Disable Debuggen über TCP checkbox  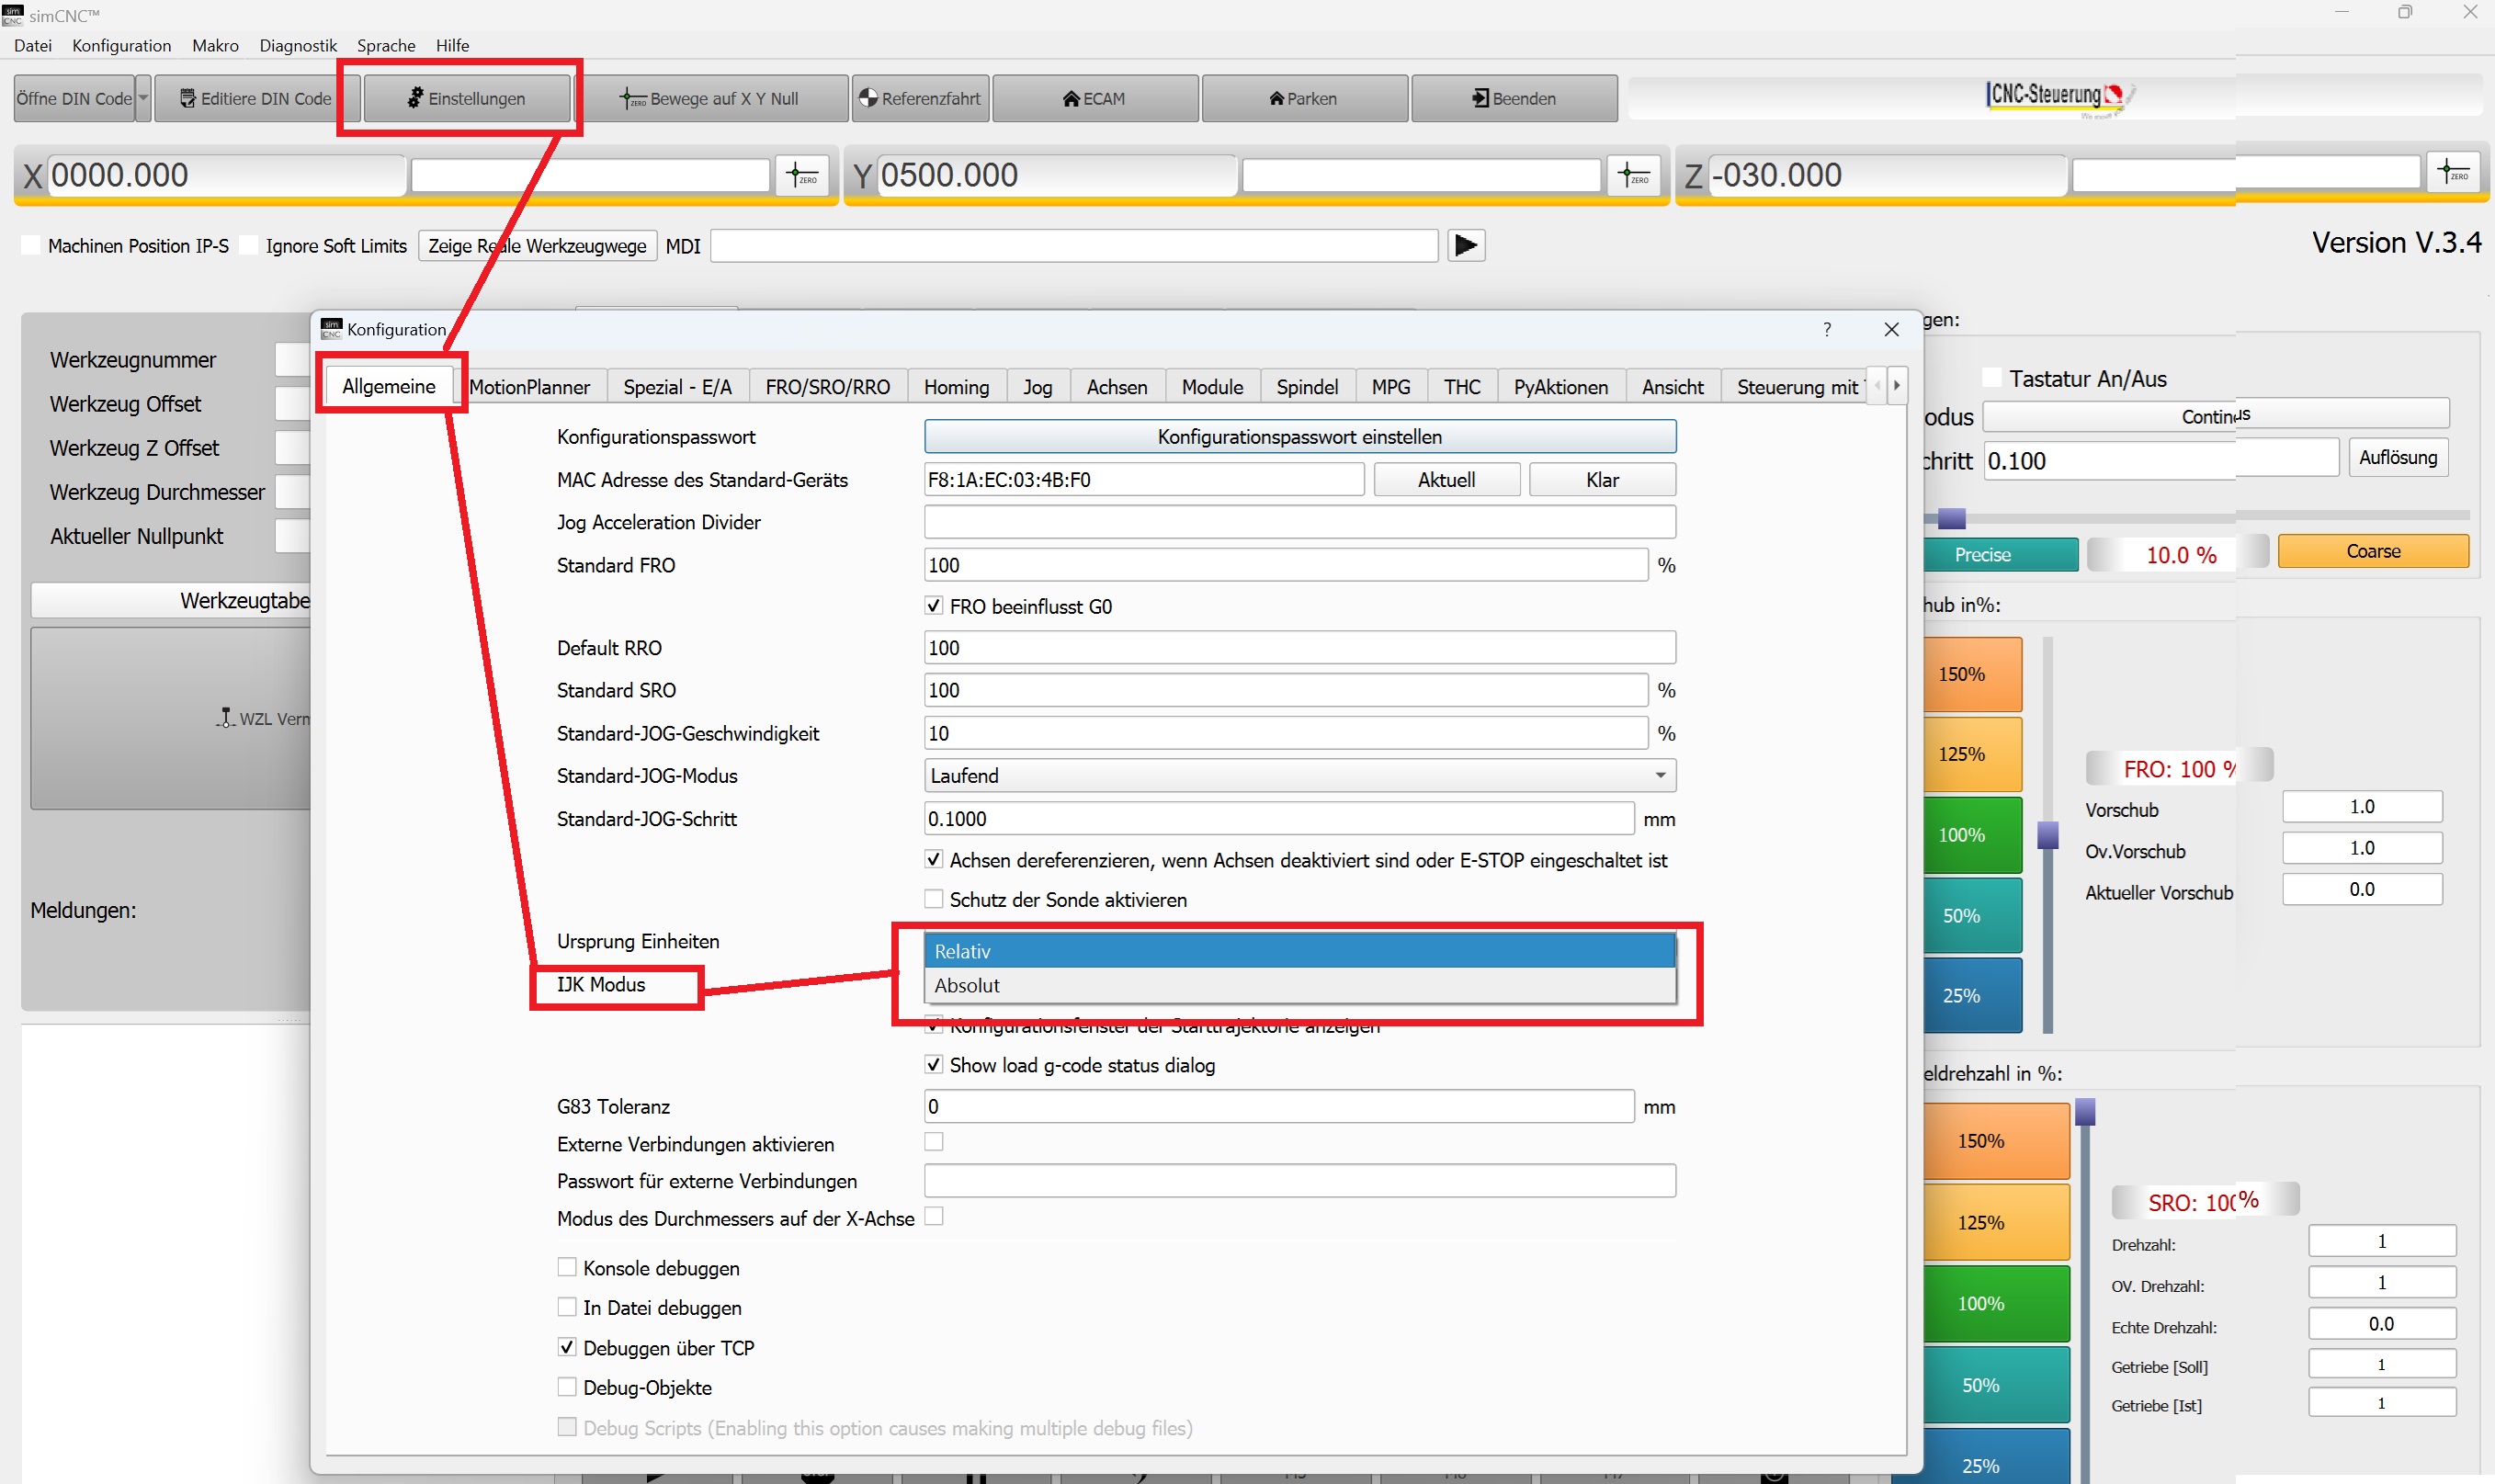(567, 1347)
